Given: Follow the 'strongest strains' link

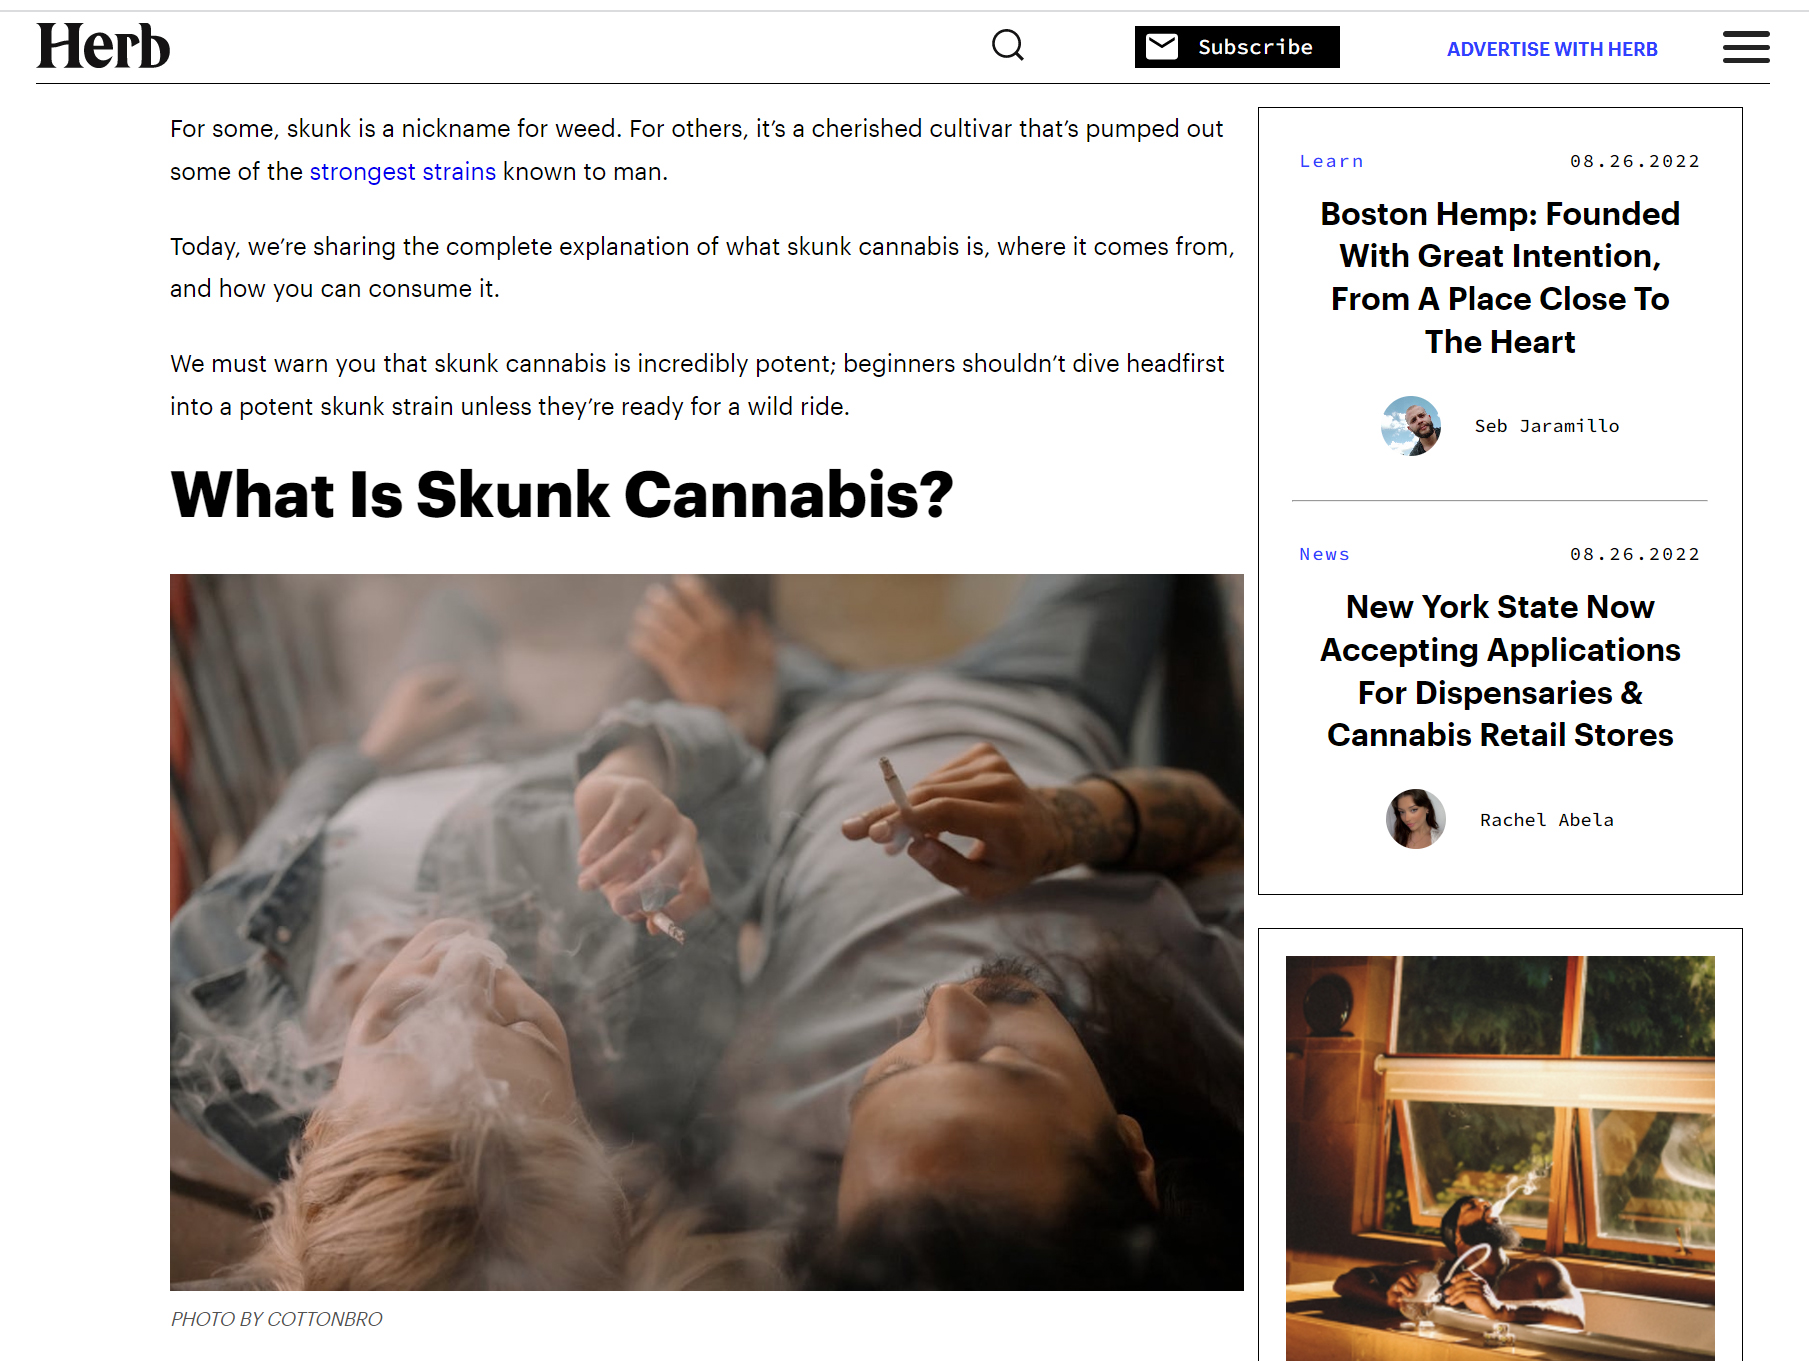Looking at the screenshot, I should [402, 172].
